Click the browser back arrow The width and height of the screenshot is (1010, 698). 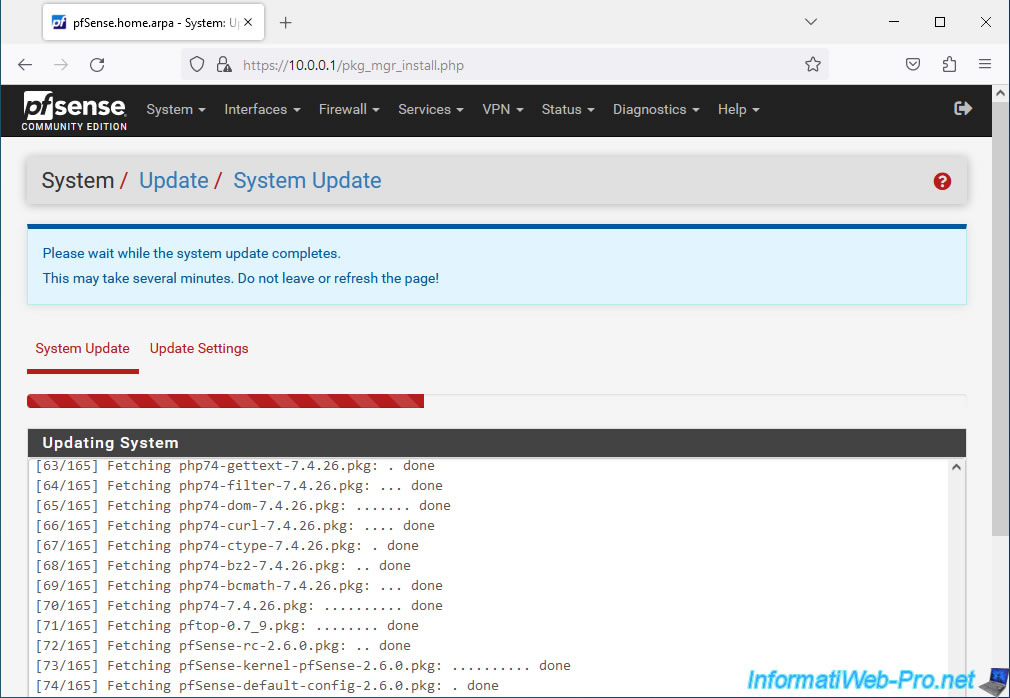coord(25,64)
